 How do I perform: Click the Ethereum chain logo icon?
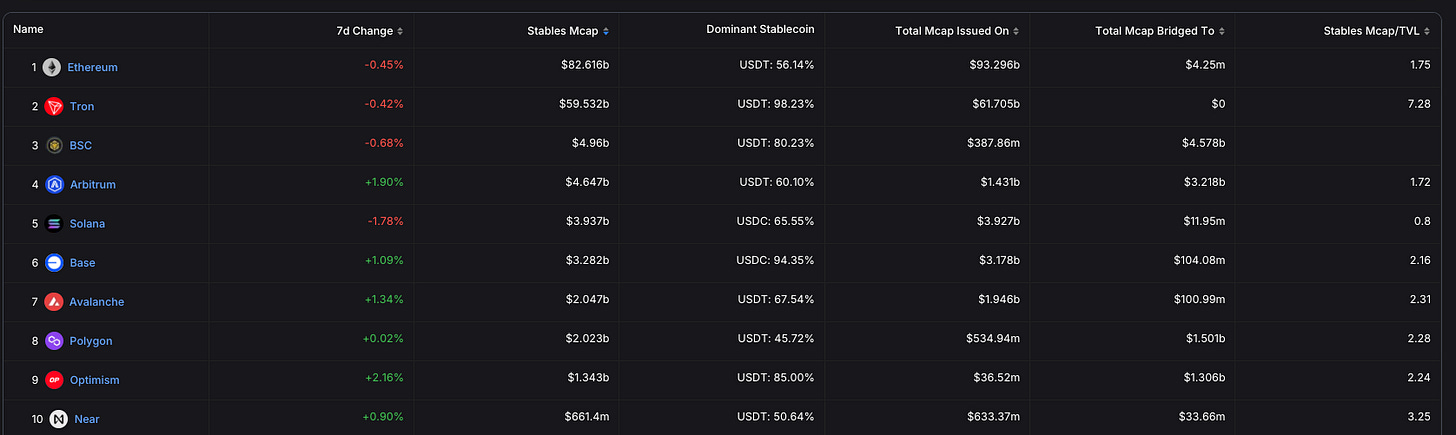(x=52, y=67)
